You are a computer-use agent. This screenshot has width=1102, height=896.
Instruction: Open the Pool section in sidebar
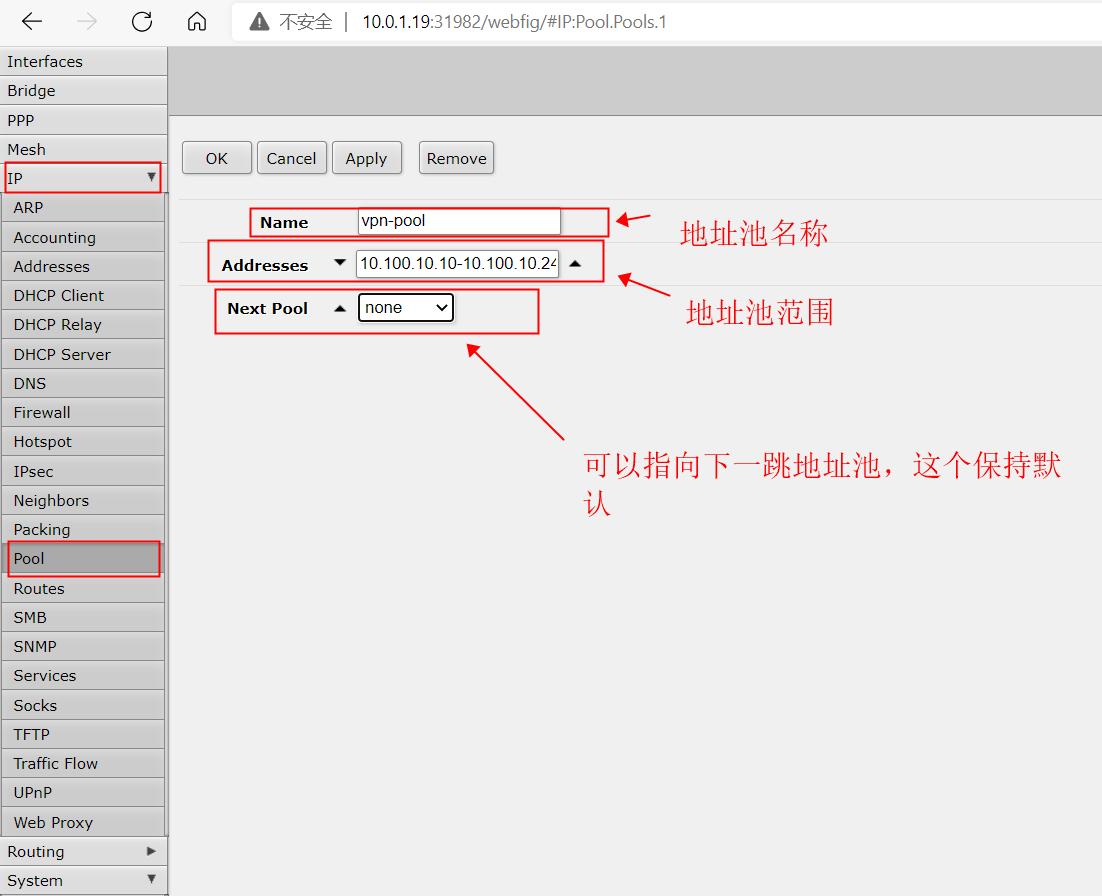[27, 558]
